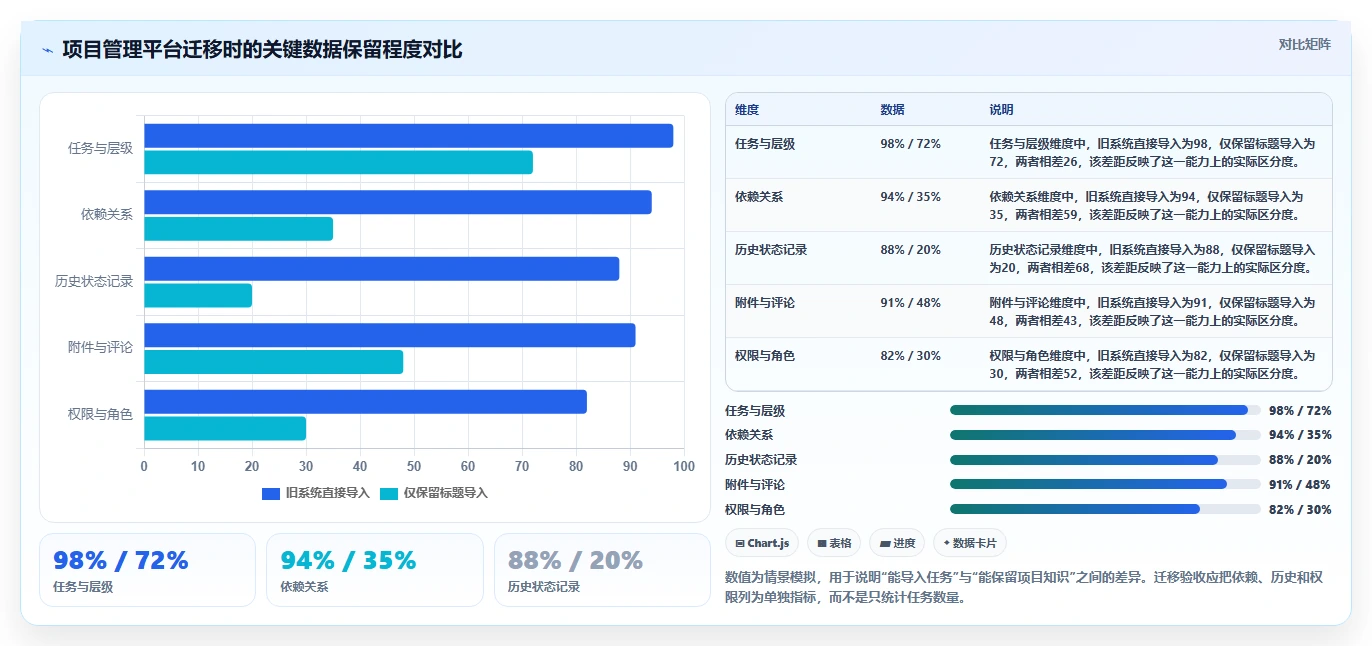Select the 任务与层级 table row label

coord(765,144)
